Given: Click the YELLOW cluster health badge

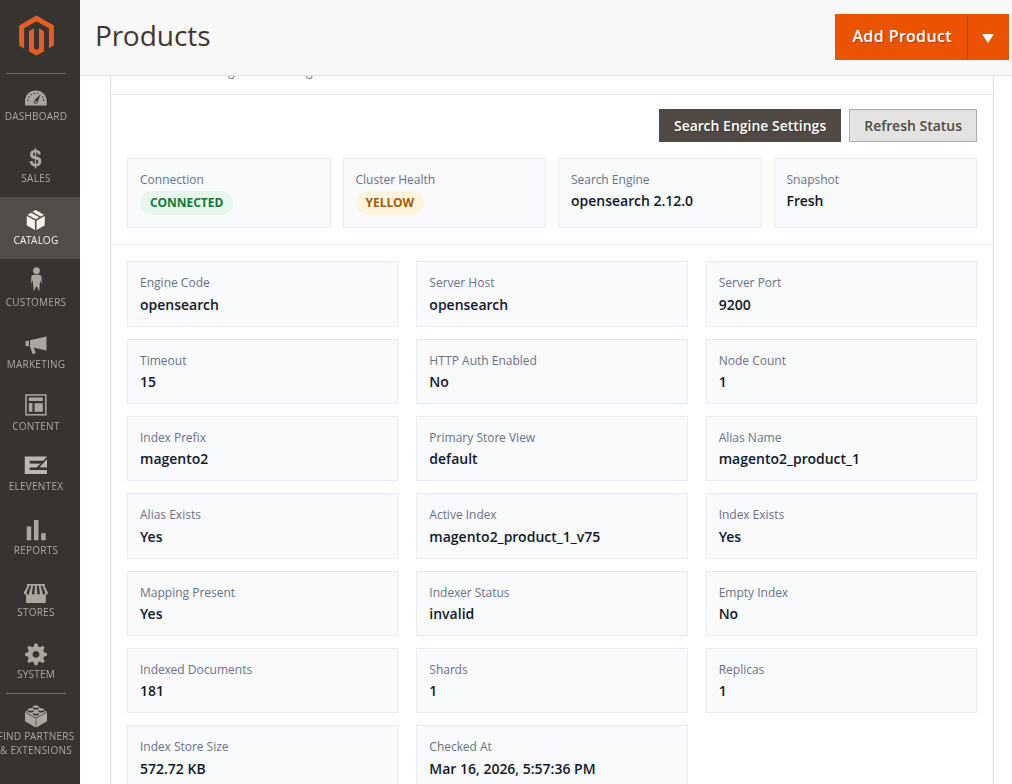Looking at the screenshot, I should [389, 203].
